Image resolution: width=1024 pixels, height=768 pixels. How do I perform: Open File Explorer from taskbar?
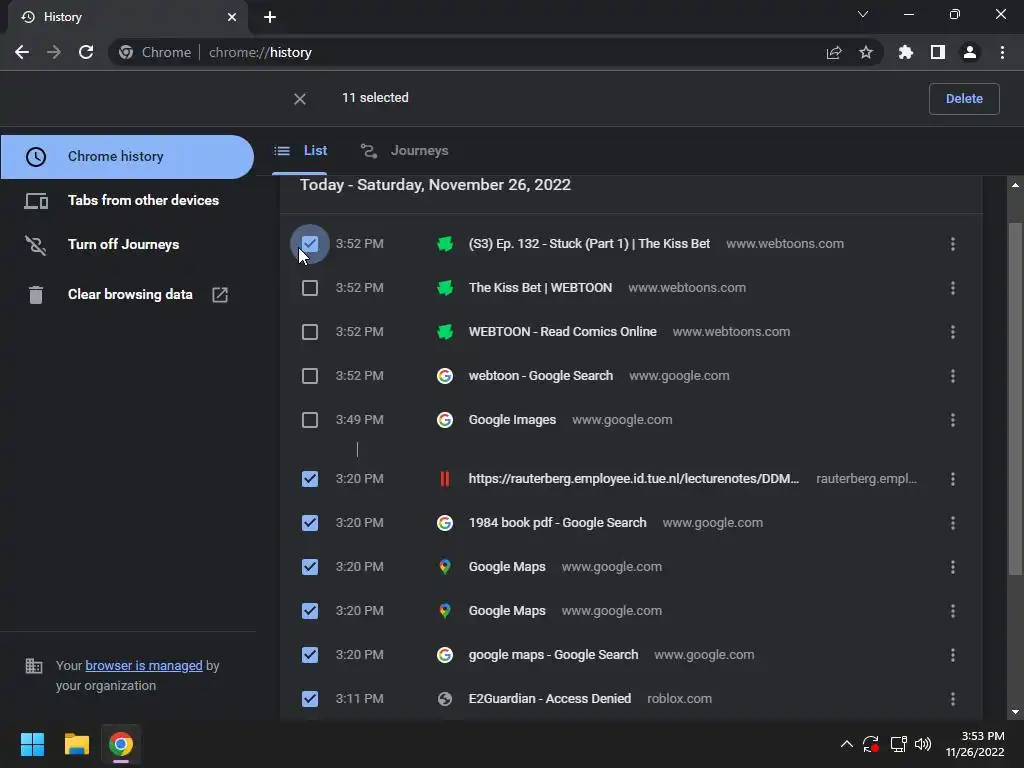[77, 744]
